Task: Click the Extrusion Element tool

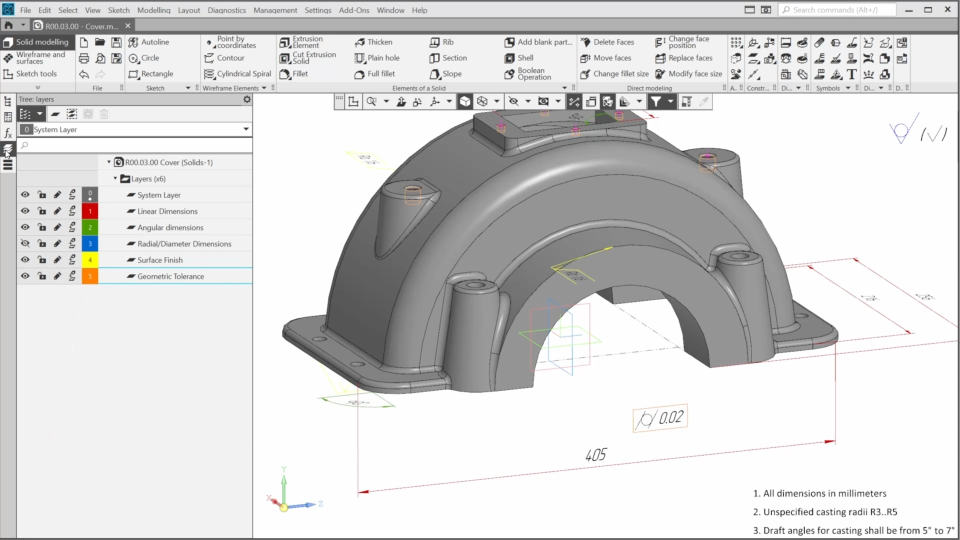Action: click(x=299, y=42)
